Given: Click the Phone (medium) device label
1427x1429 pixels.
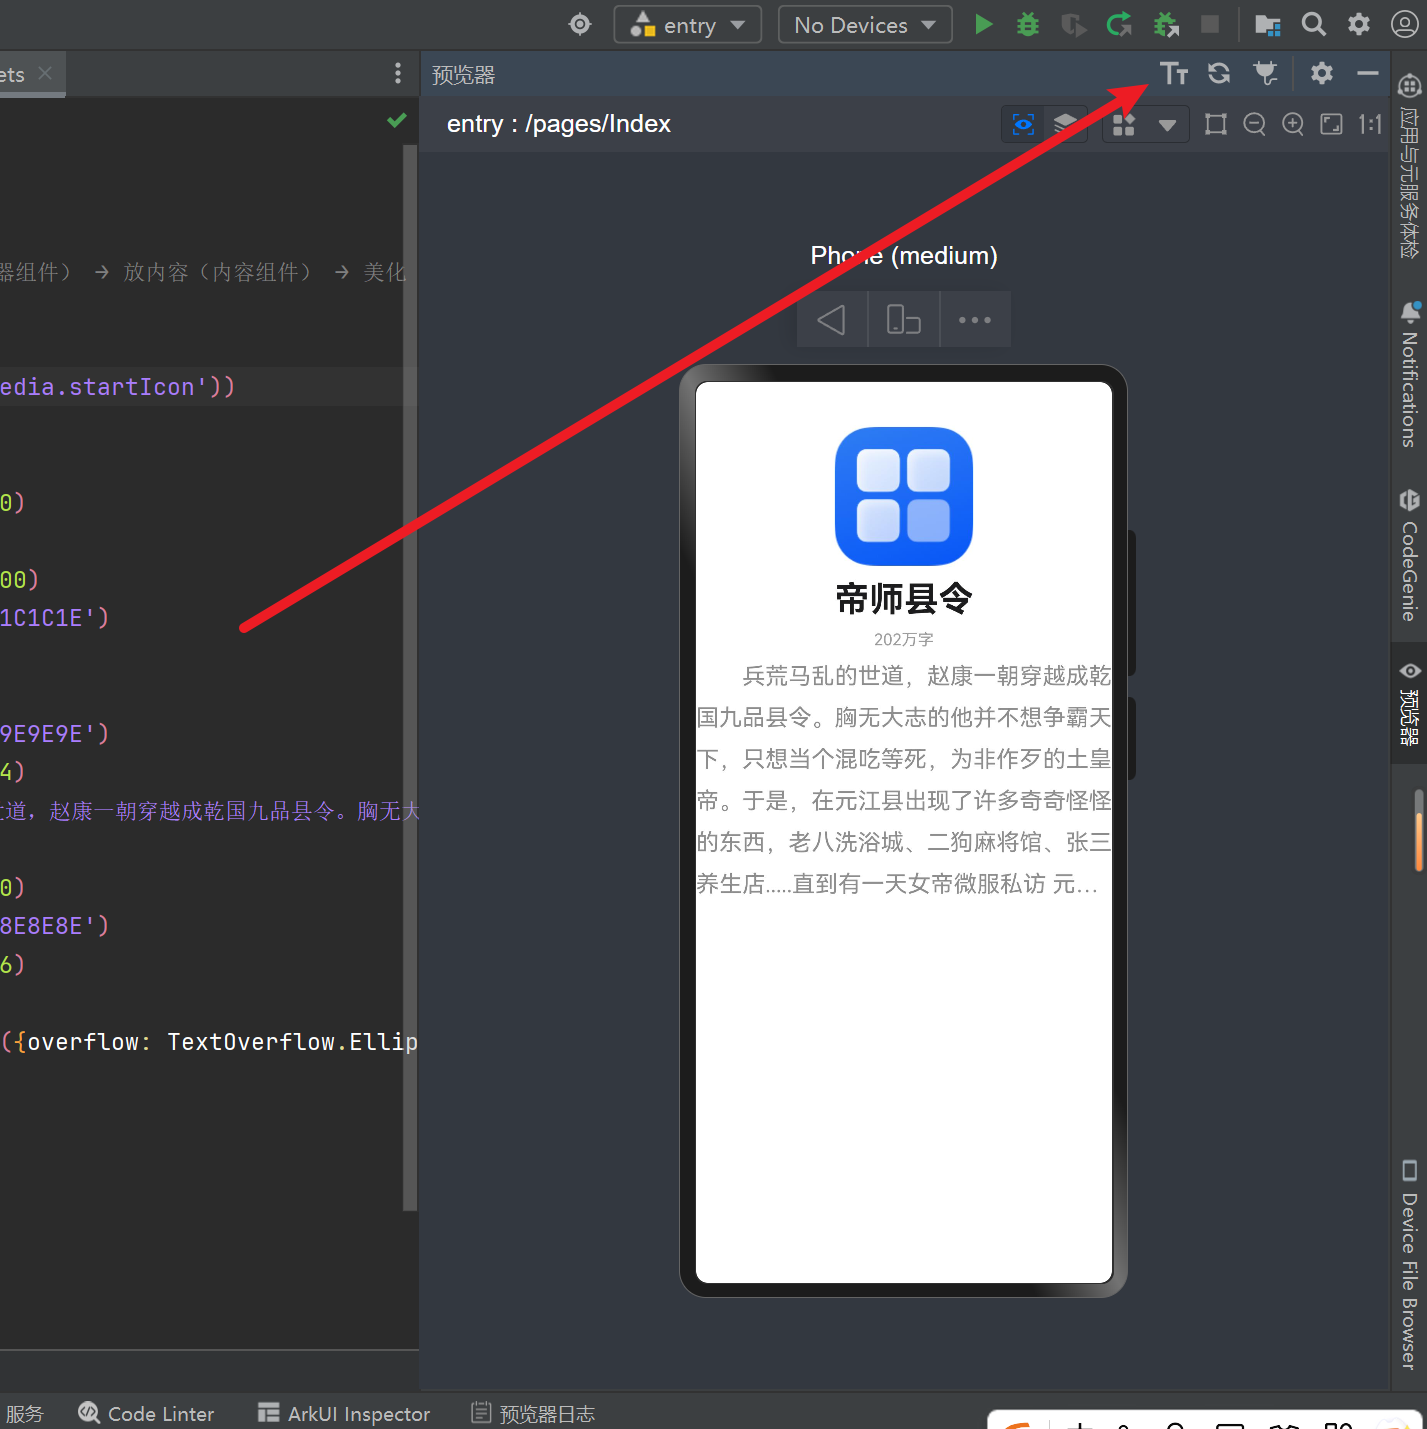Looking at the screenshot, I should (904, 256).
